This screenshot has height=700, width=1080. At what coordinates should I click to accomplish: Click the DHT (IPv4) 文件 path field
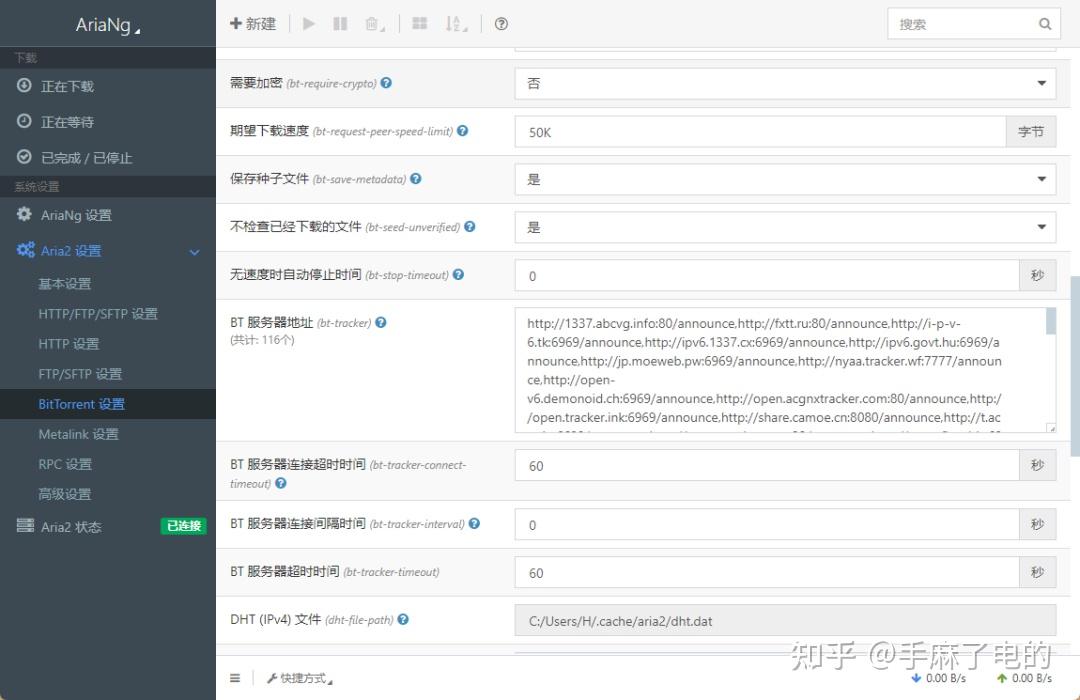[x=785, y=620]
